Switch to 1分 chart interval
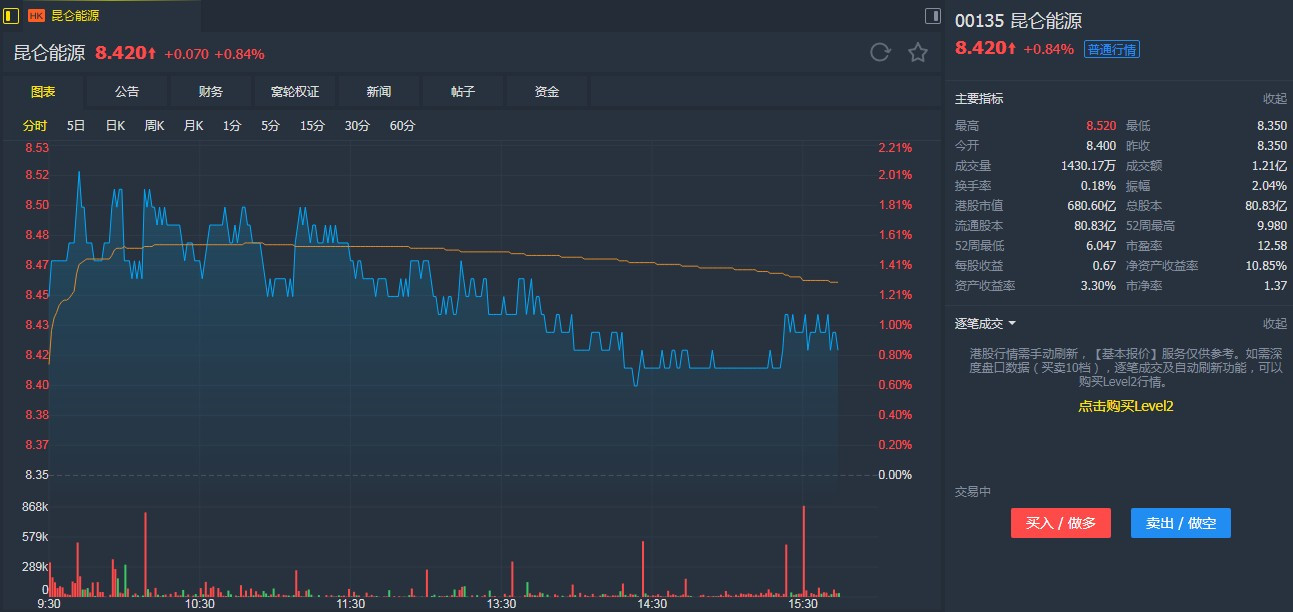1293x612 pixels. pyautogui.click(x=232, y=125)
